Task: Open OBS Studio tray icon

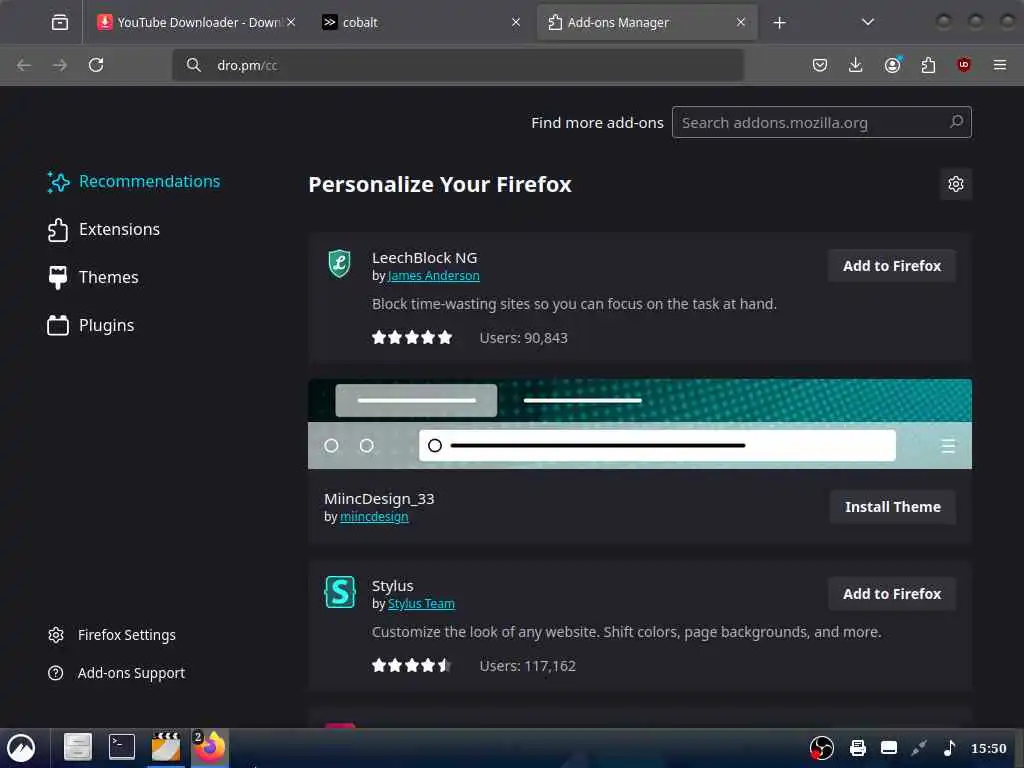Action: [821, 748]
